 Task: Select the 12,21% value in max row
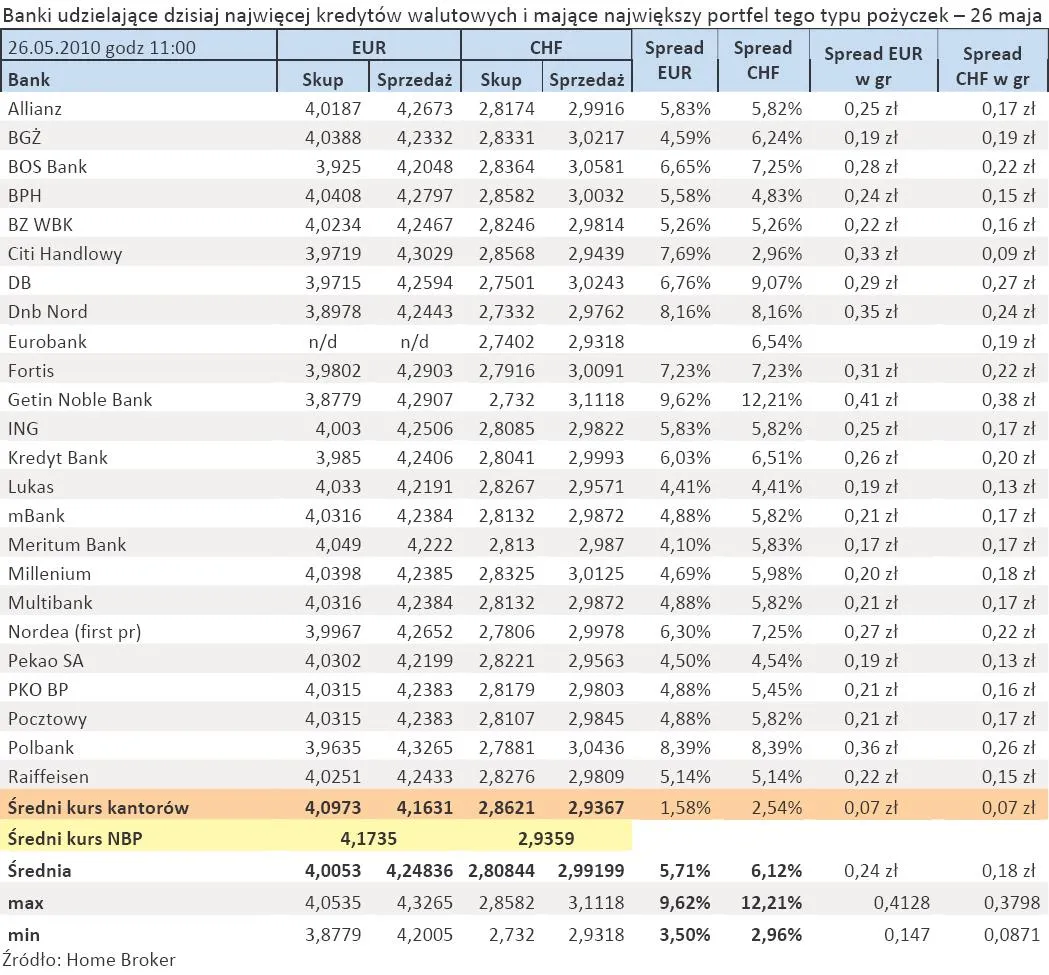[774, 903]
